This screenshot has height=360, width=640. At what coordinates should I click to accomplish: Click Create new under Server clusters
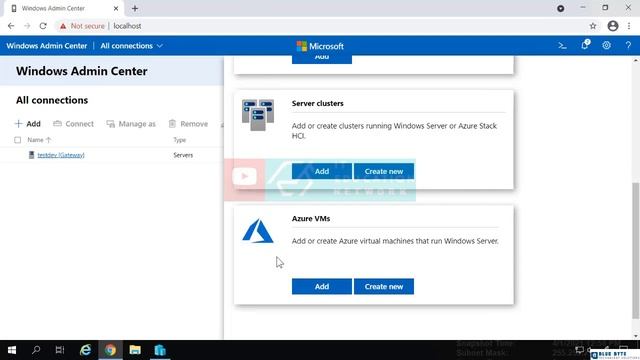point(384,171)
